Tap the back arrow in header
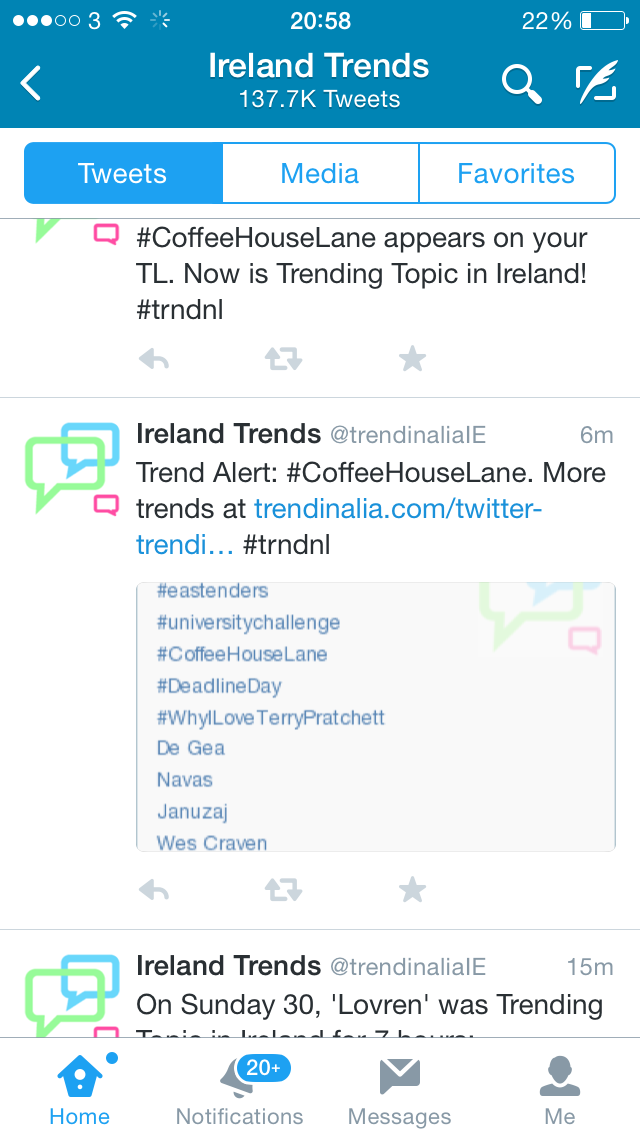640x1136 pixels. tap(32, 83)
